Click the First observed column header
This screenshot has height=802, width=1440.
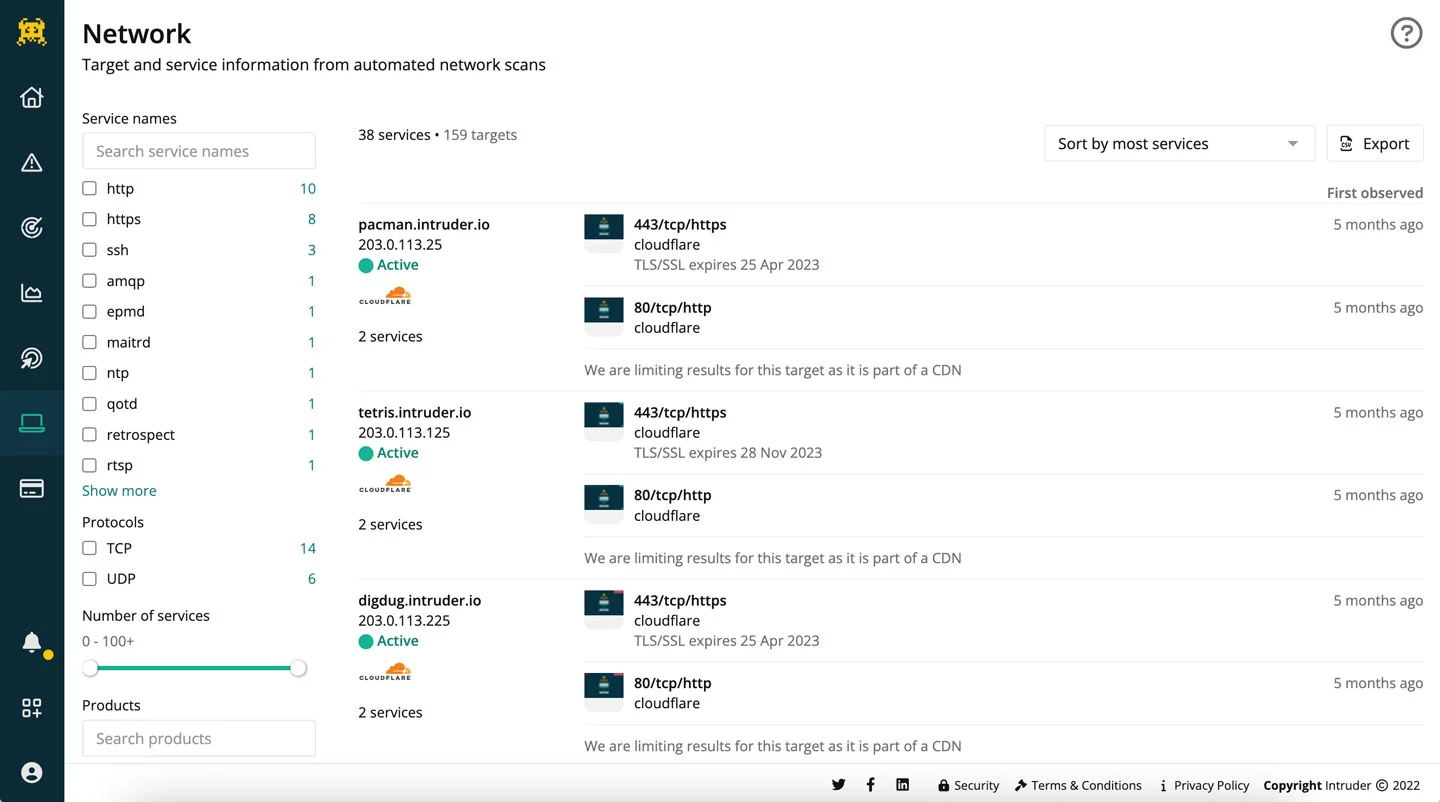[1375, 193]
